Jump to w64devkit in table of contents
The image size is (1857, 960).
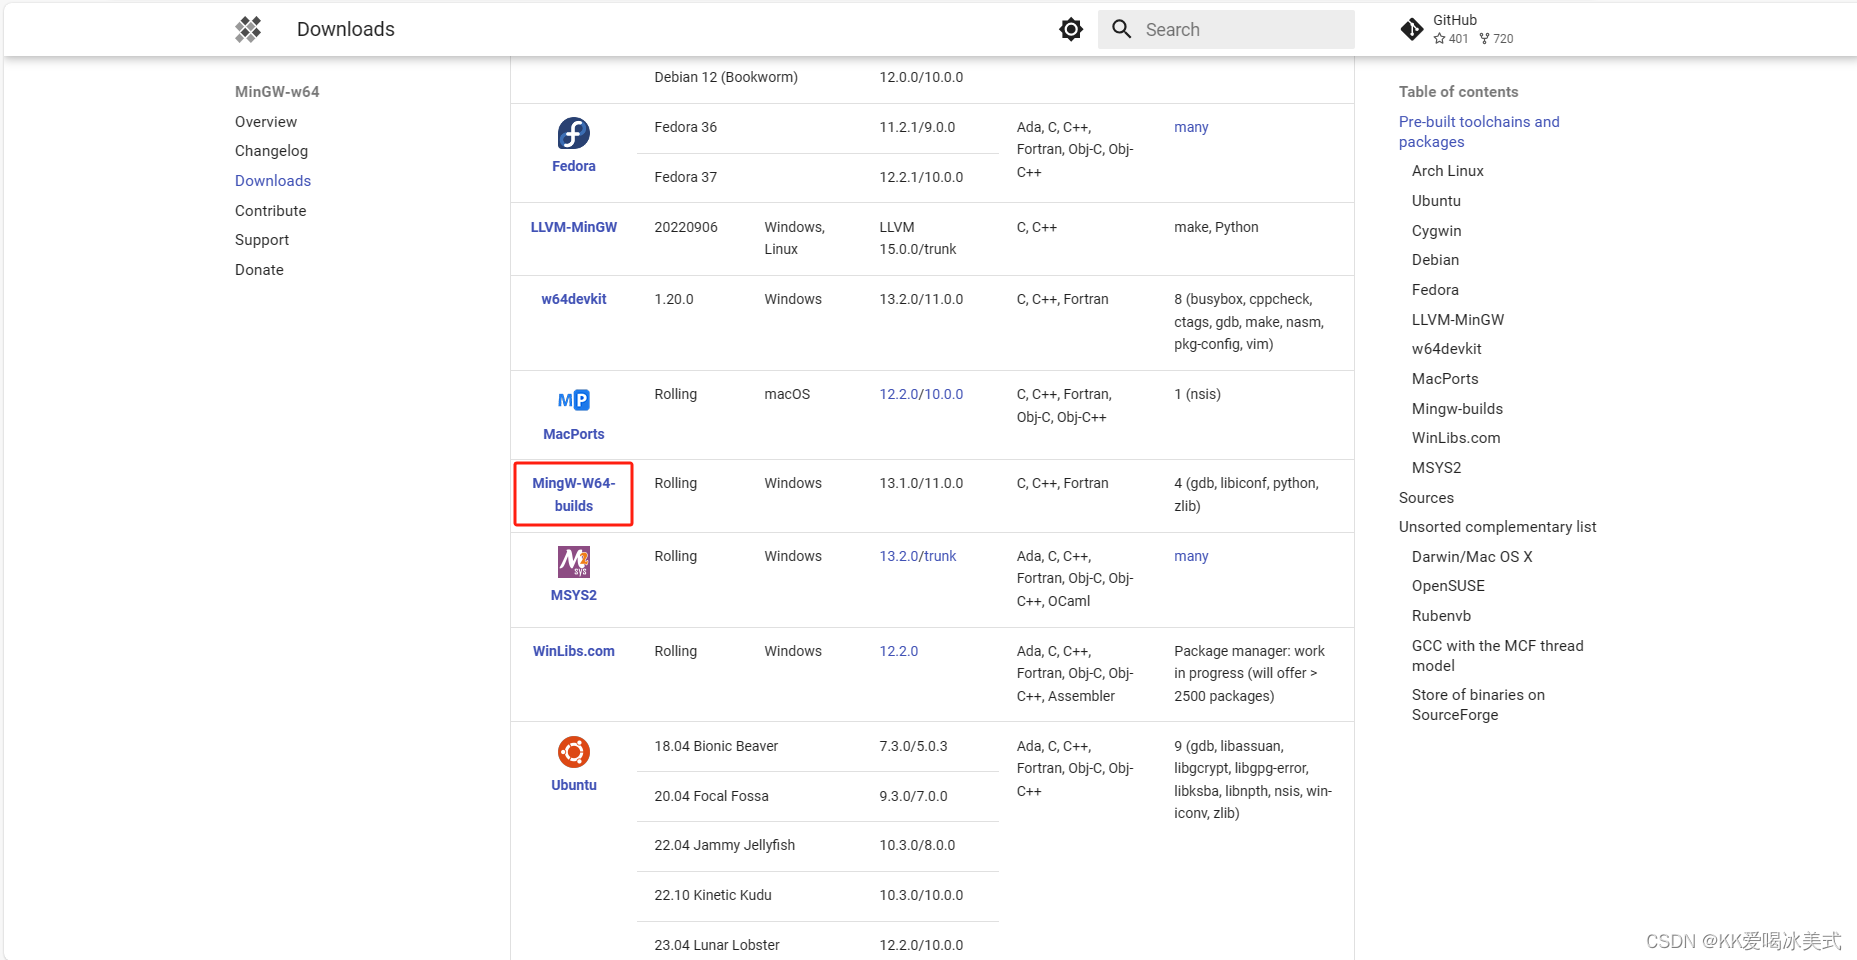point(1447,349)
